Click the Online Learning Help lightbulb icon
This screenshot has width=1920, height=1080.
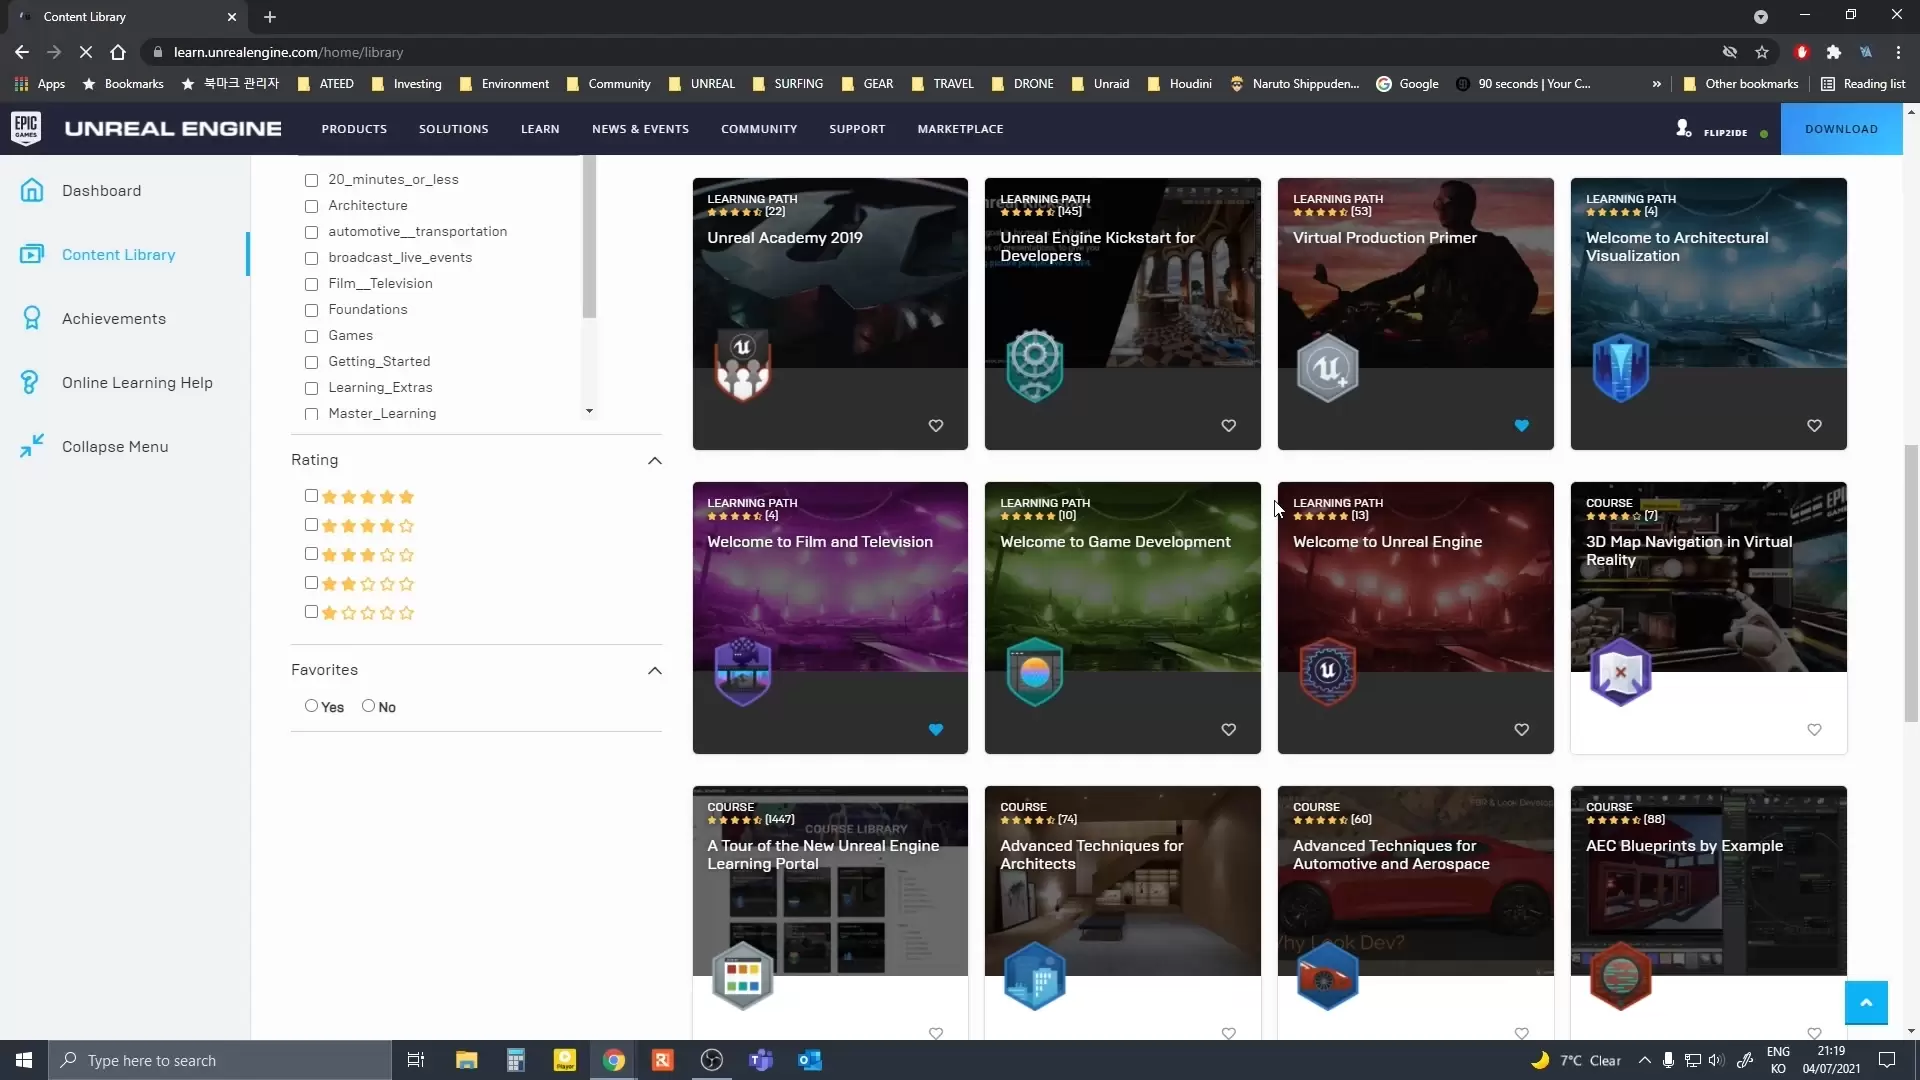tap(30, 382)
